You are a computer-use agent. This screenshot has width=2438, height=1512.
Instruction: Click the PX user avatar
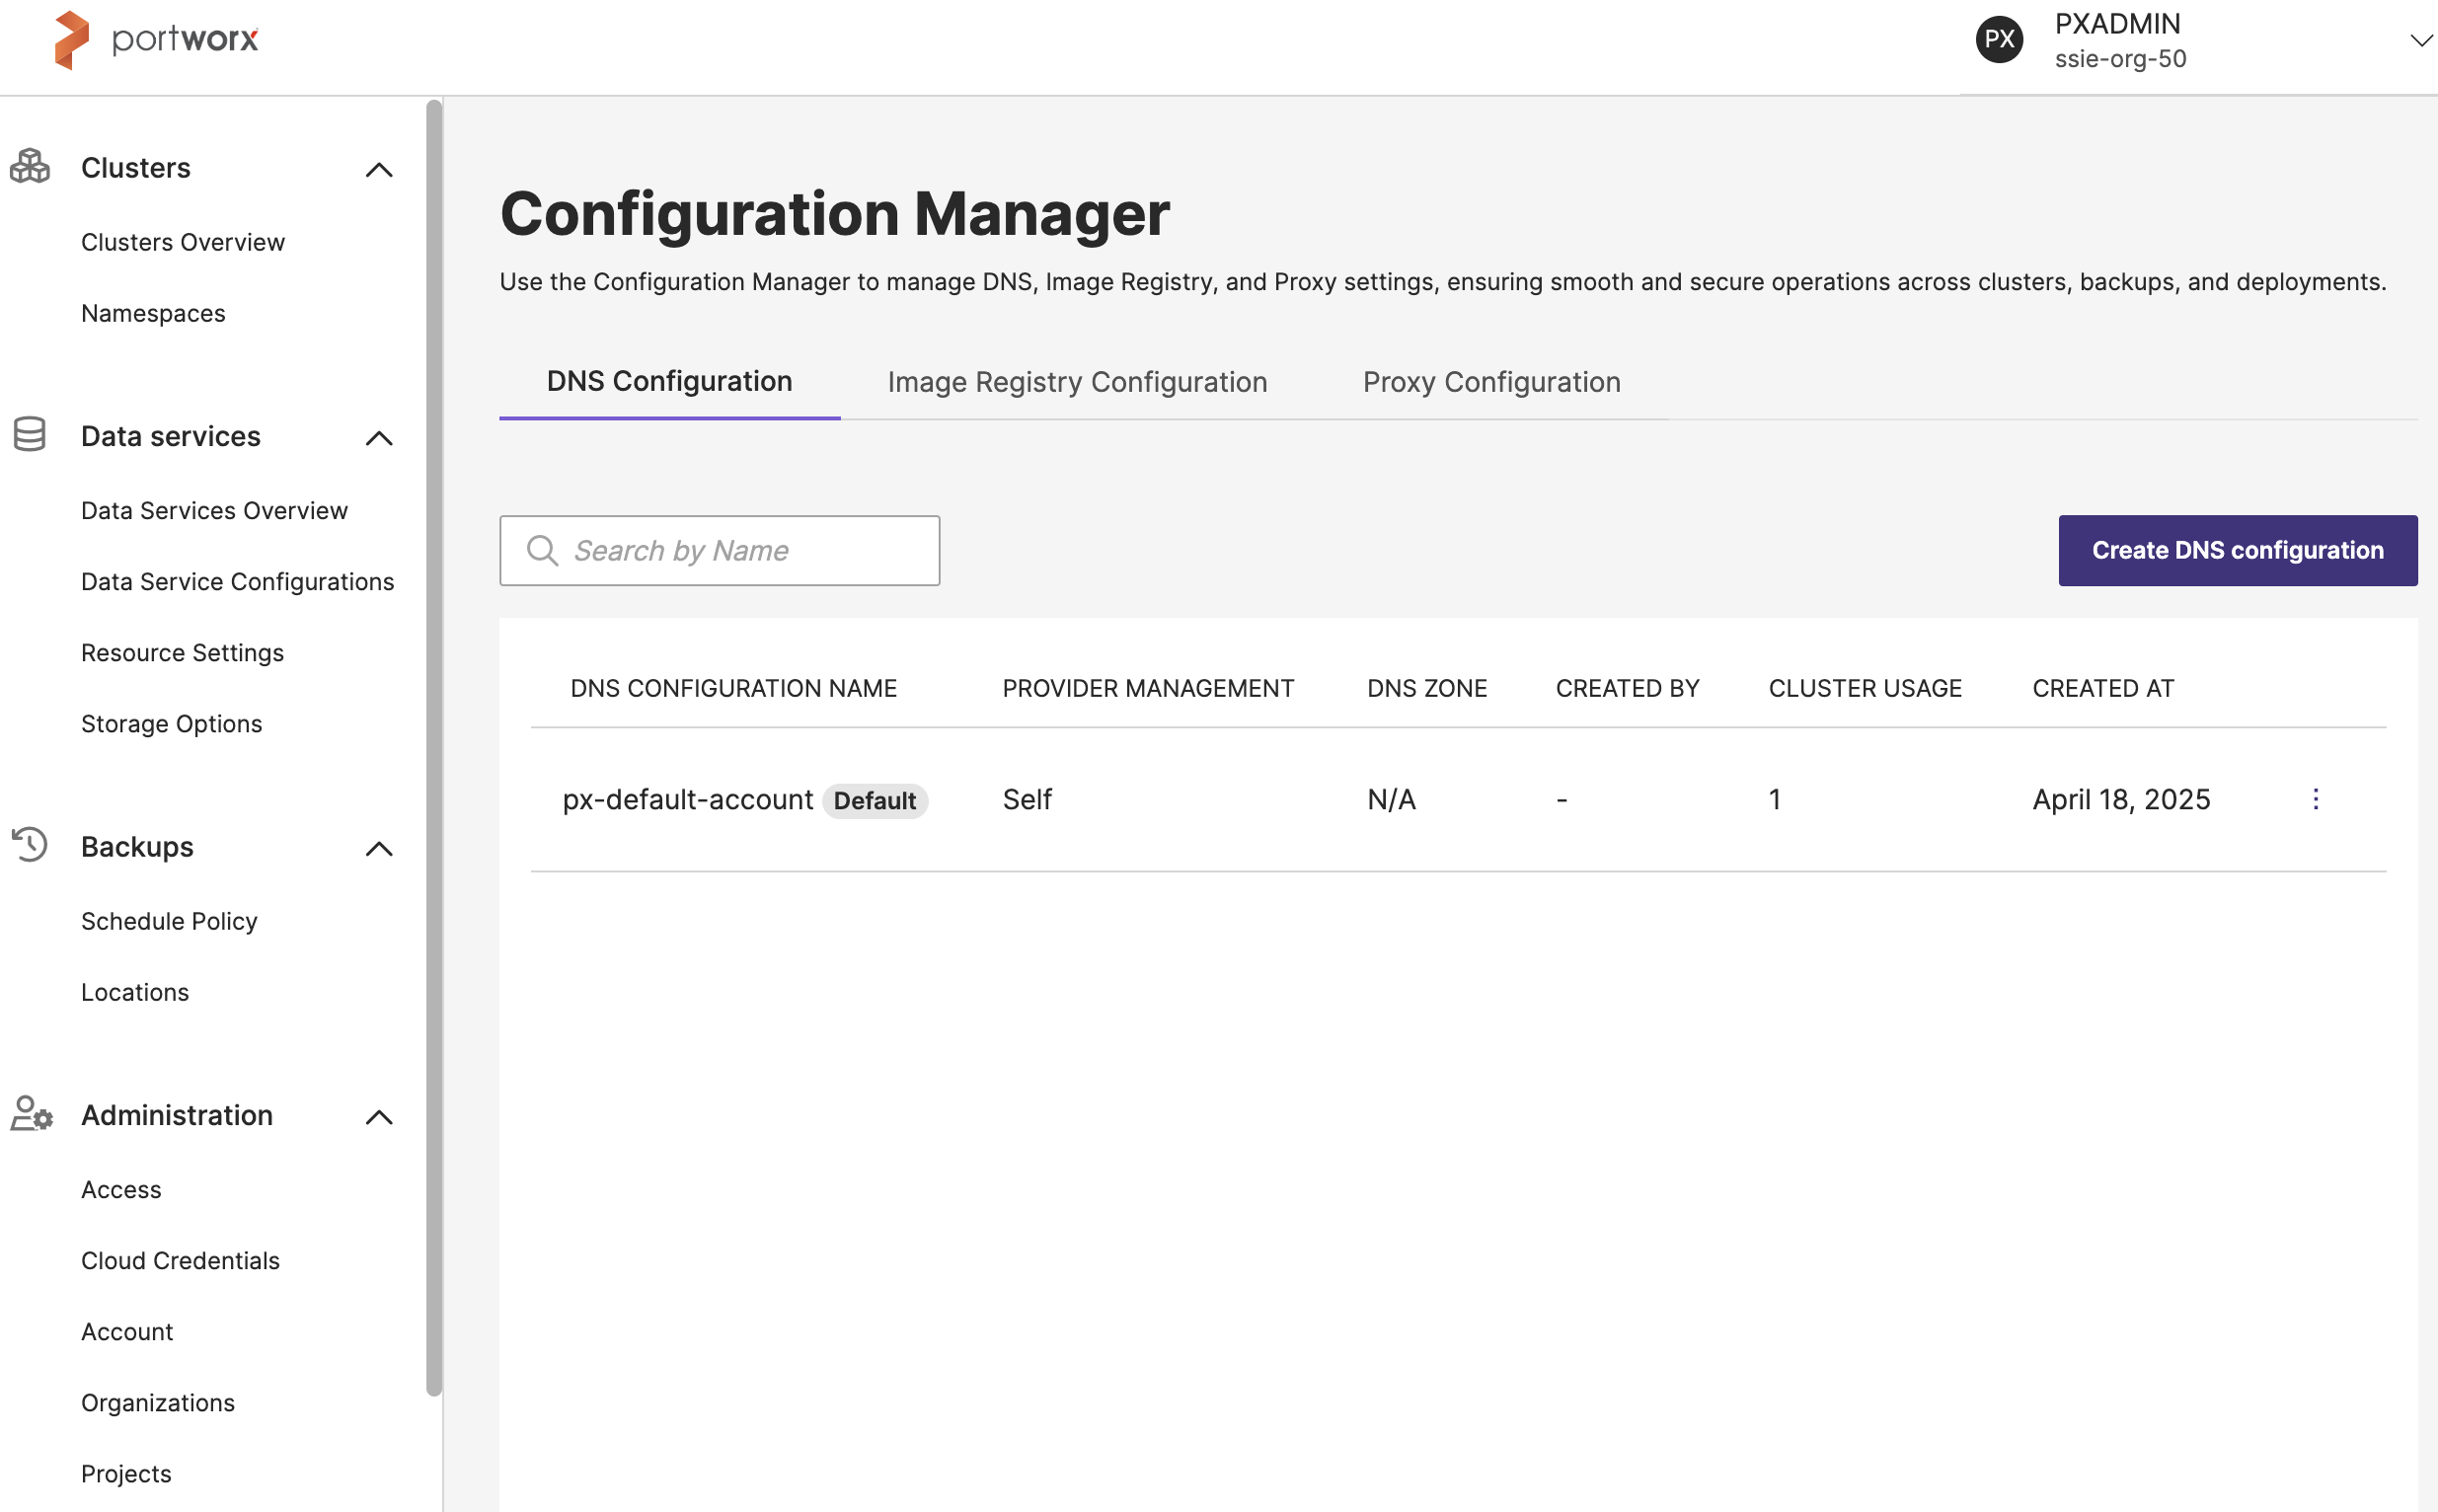[1998, 40]
